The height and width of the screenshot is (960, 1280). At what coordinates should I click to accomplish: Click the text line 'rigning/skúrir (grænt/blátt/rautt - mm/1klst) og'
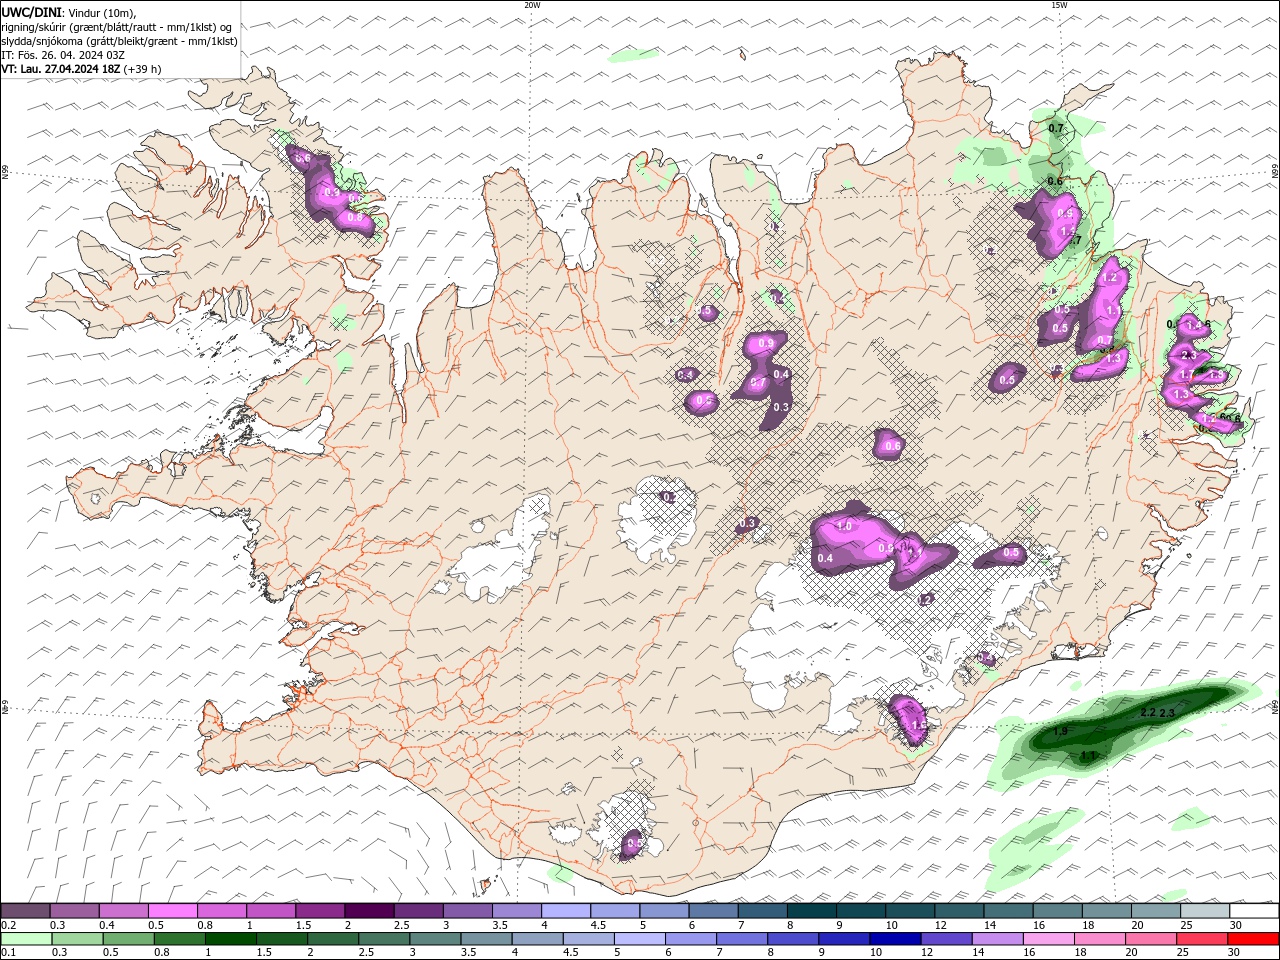tap(117, 26)
